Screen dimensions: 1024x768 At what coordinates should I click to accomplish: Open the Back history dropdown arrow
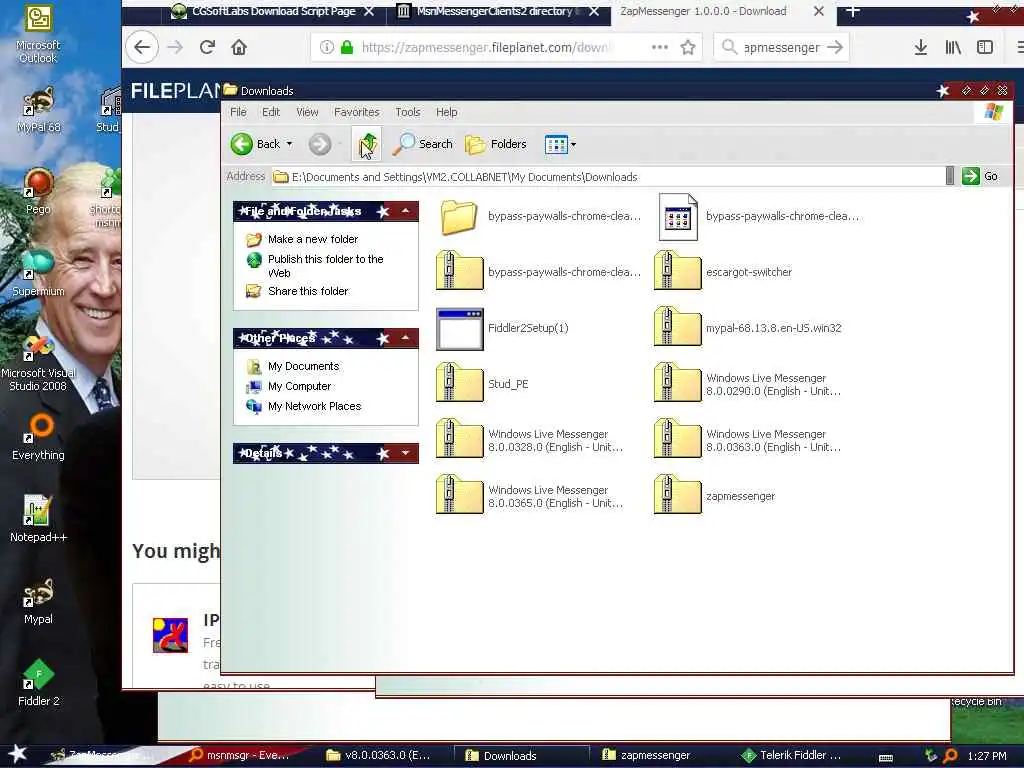(x=289, y=144)
